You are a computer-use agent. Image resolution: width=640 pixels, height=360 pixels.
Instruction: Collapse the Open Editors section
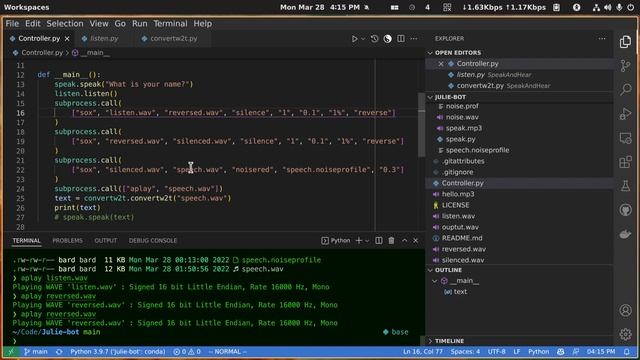[430, 53]
